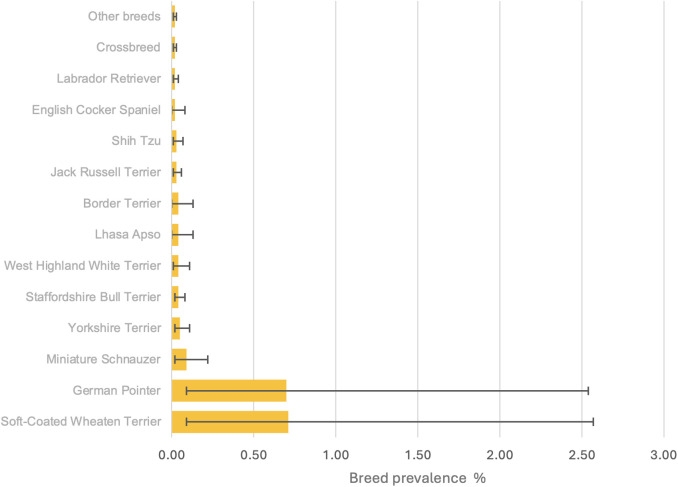Viewport: 678px width, 487px height.
Task: Select the 2.50 axis tick label
Action: click(582, 455)
